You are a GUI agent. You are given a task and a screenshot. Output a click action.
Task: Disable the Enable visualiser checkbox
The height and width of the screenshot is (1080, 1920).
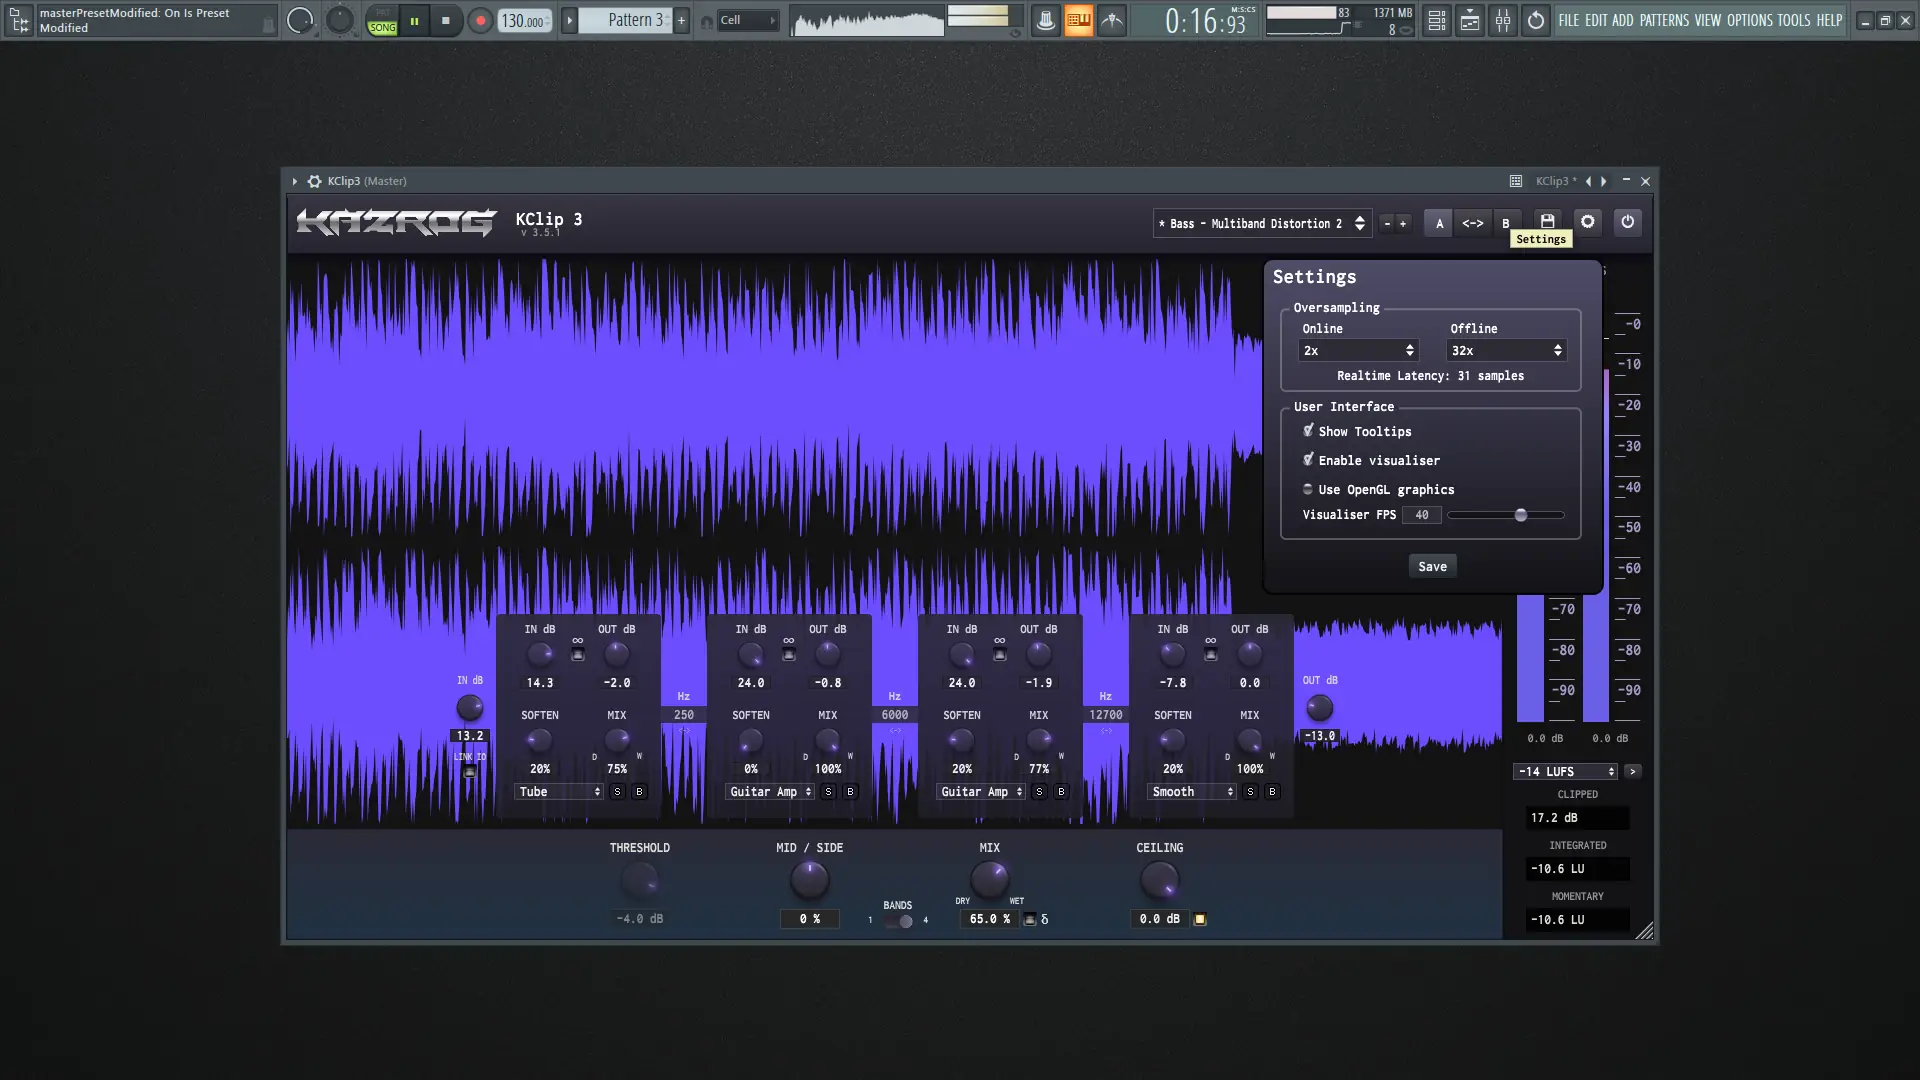[x=1308, y=460]
